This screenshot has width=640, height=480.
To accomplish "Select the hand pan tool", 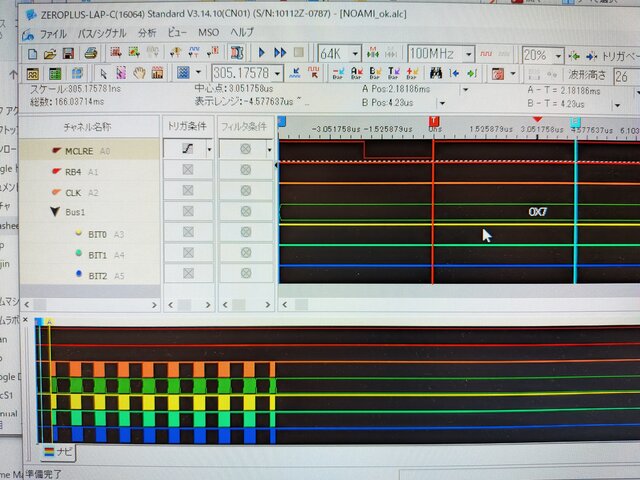I will click(x=140, y=73).
